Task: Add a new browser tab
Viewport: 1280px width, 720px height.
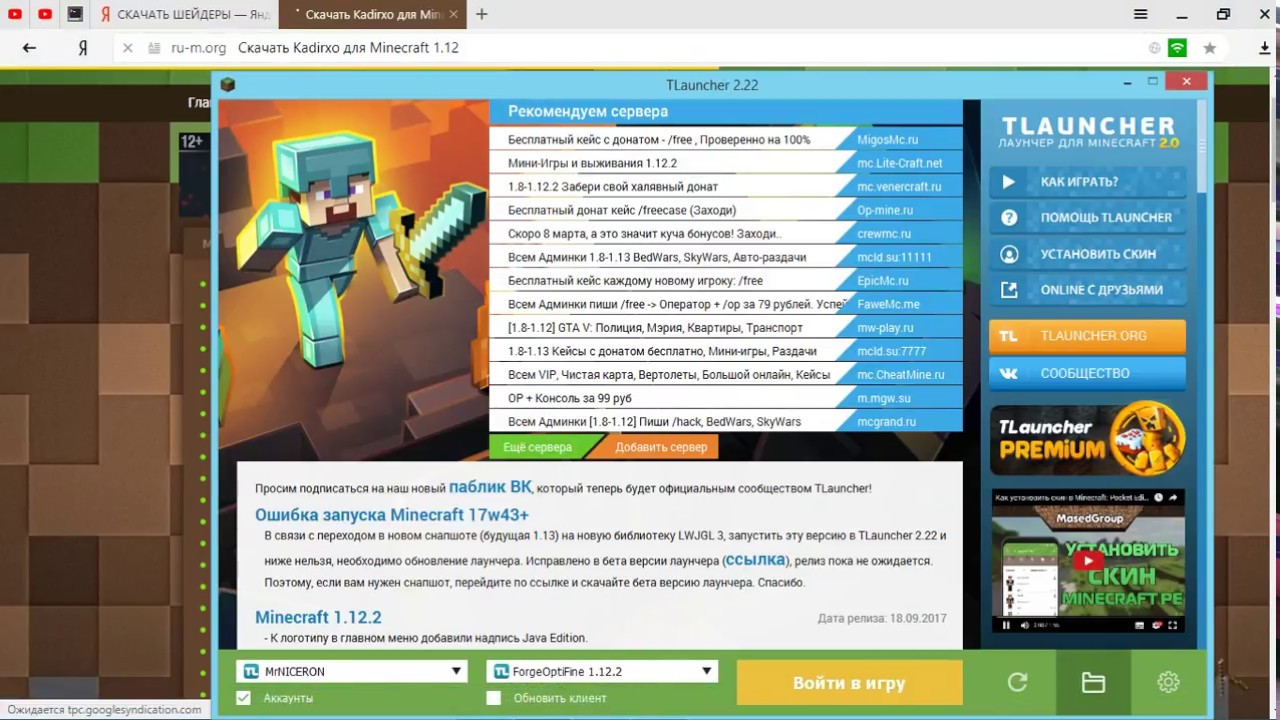Action: (x=482, y=14)
